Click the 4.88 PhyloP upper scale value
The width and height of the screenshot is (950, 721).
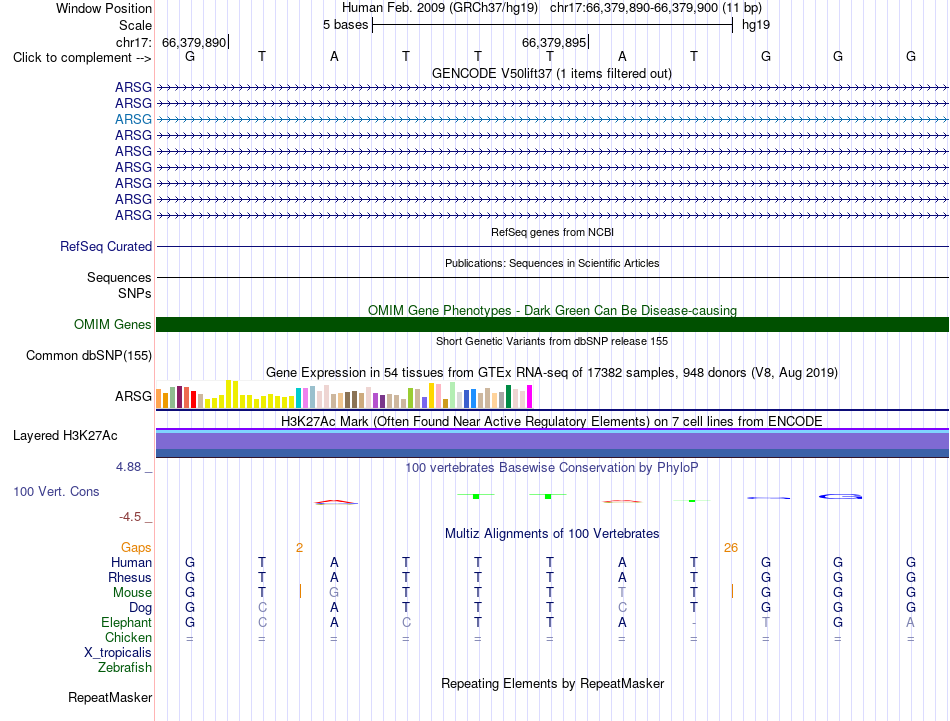tap(128, 467)
